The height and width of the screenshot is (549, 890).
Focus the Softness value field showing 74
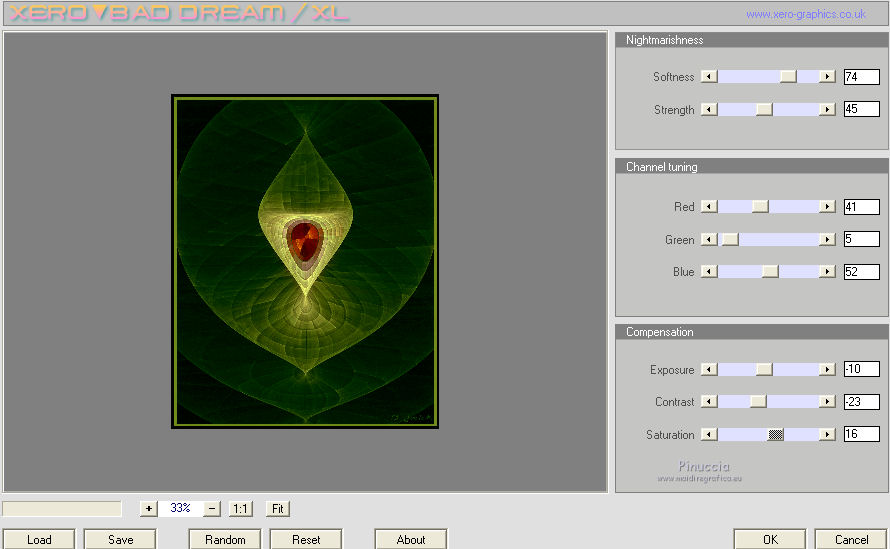tap(862, 77)
